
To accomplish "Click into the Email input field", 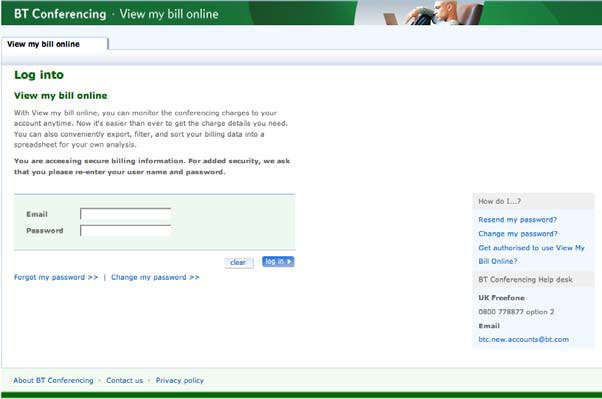I will click(x=126, y=214).
